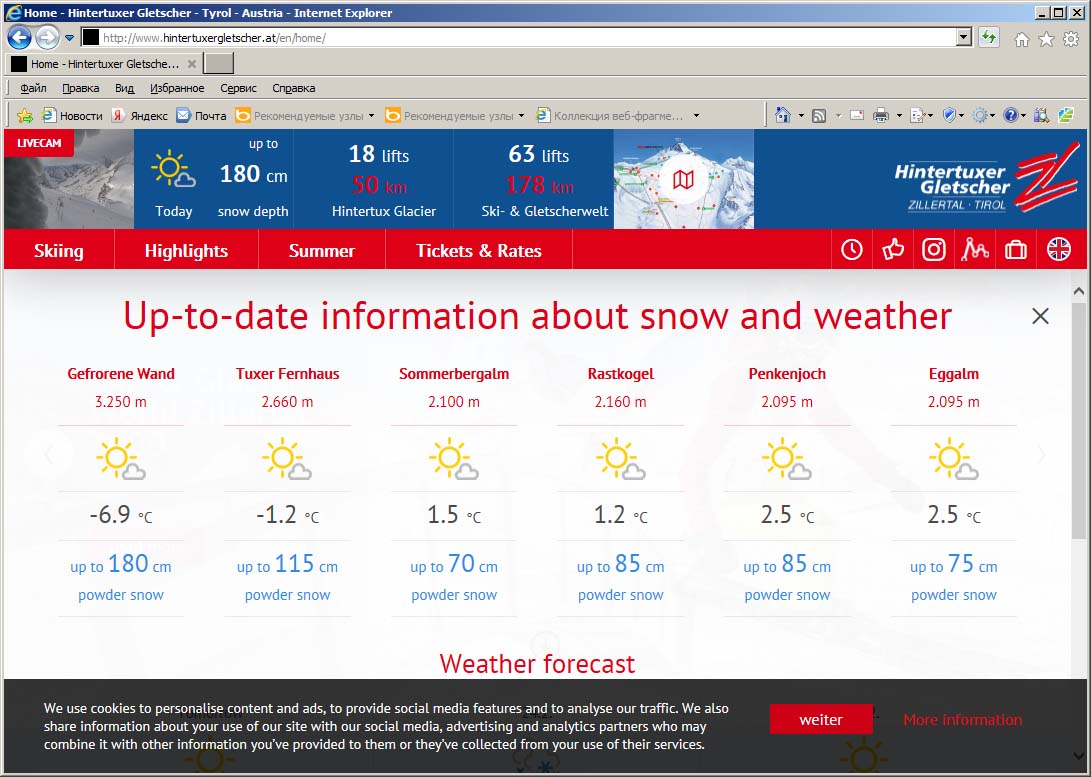Open the Page menu icon
The height and width of the screenshot is (777, 1091).
click(x=918, y=115)
